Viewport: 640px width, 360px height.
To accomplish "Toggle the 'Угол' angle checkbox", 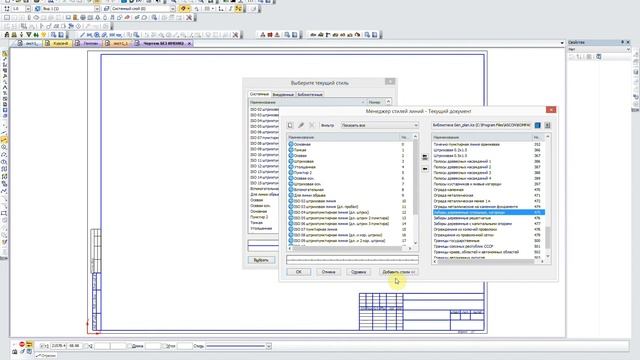I will [x=164, y=346].
